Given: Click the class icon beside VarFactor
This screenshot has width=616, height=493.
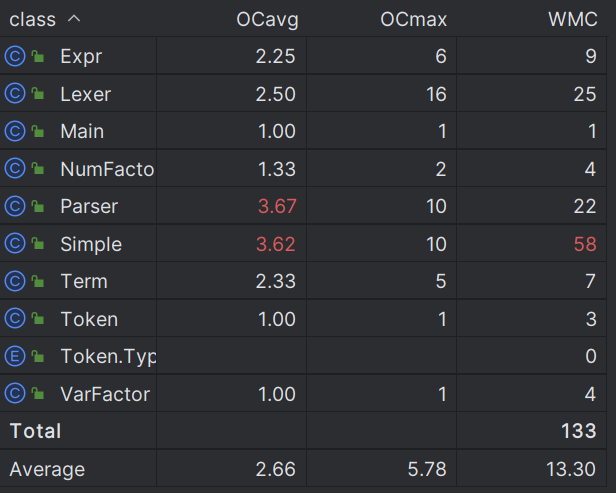Looking at the screenshot, I should (15, 394).
